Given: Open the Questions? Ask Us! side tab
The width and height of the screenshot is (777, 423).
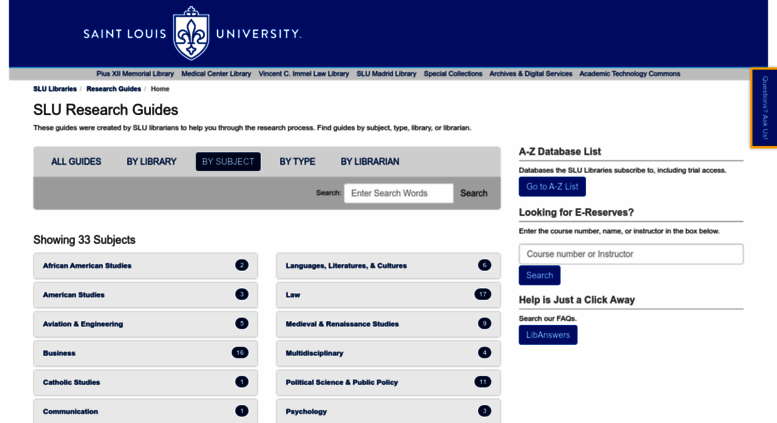Looking at the screenshot, I should [765, 108].
